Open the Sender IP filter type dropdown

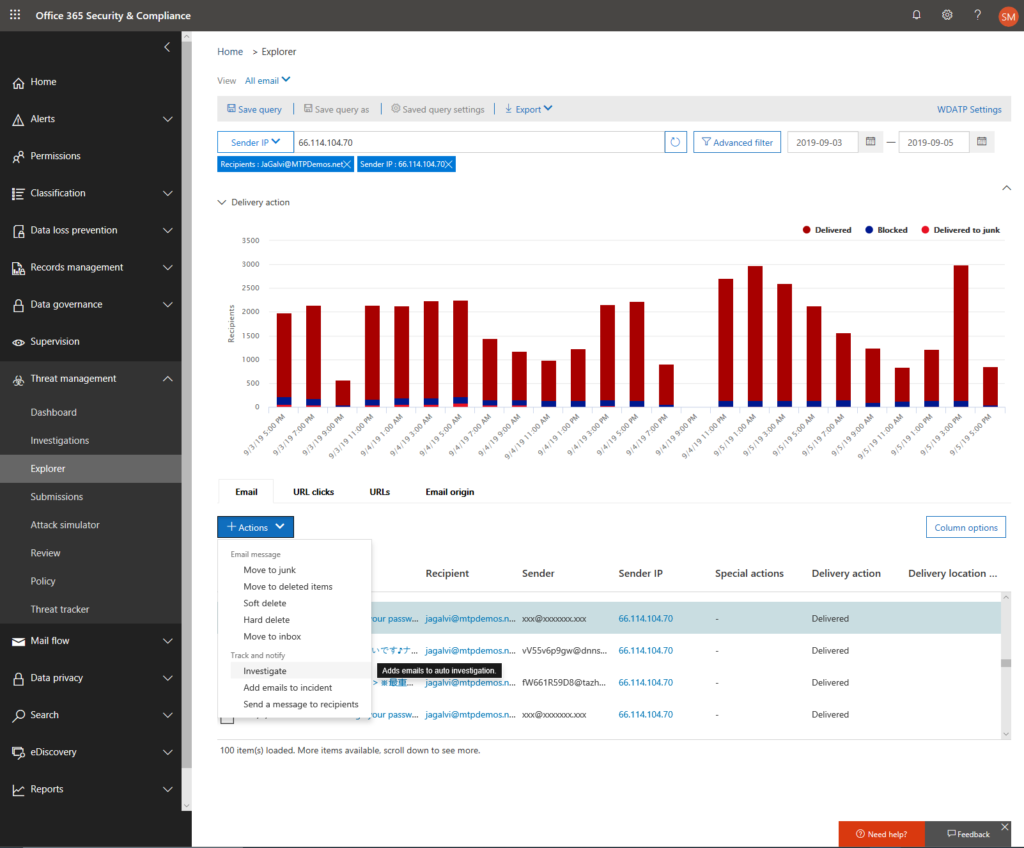[x=254, y=141]
